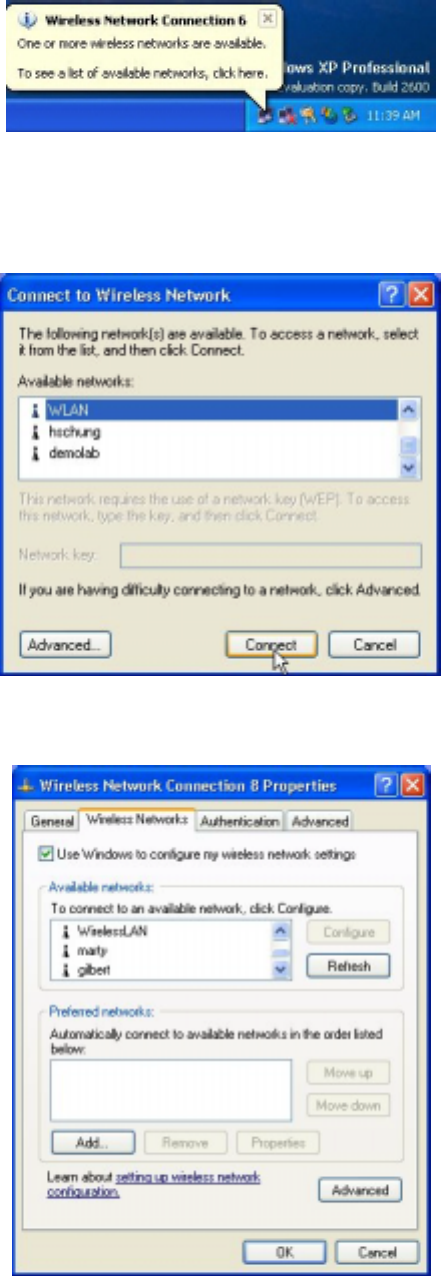Open the General tab
The image size is (441, 1276).
click(x=53, y=821)
